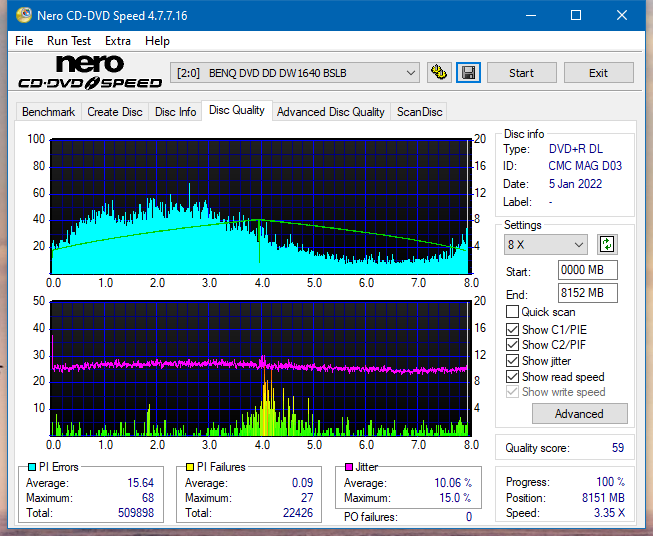653x536 pixels.
Task: Switch to the Advanced Disc Quality tab
Action: coord(331,112)
